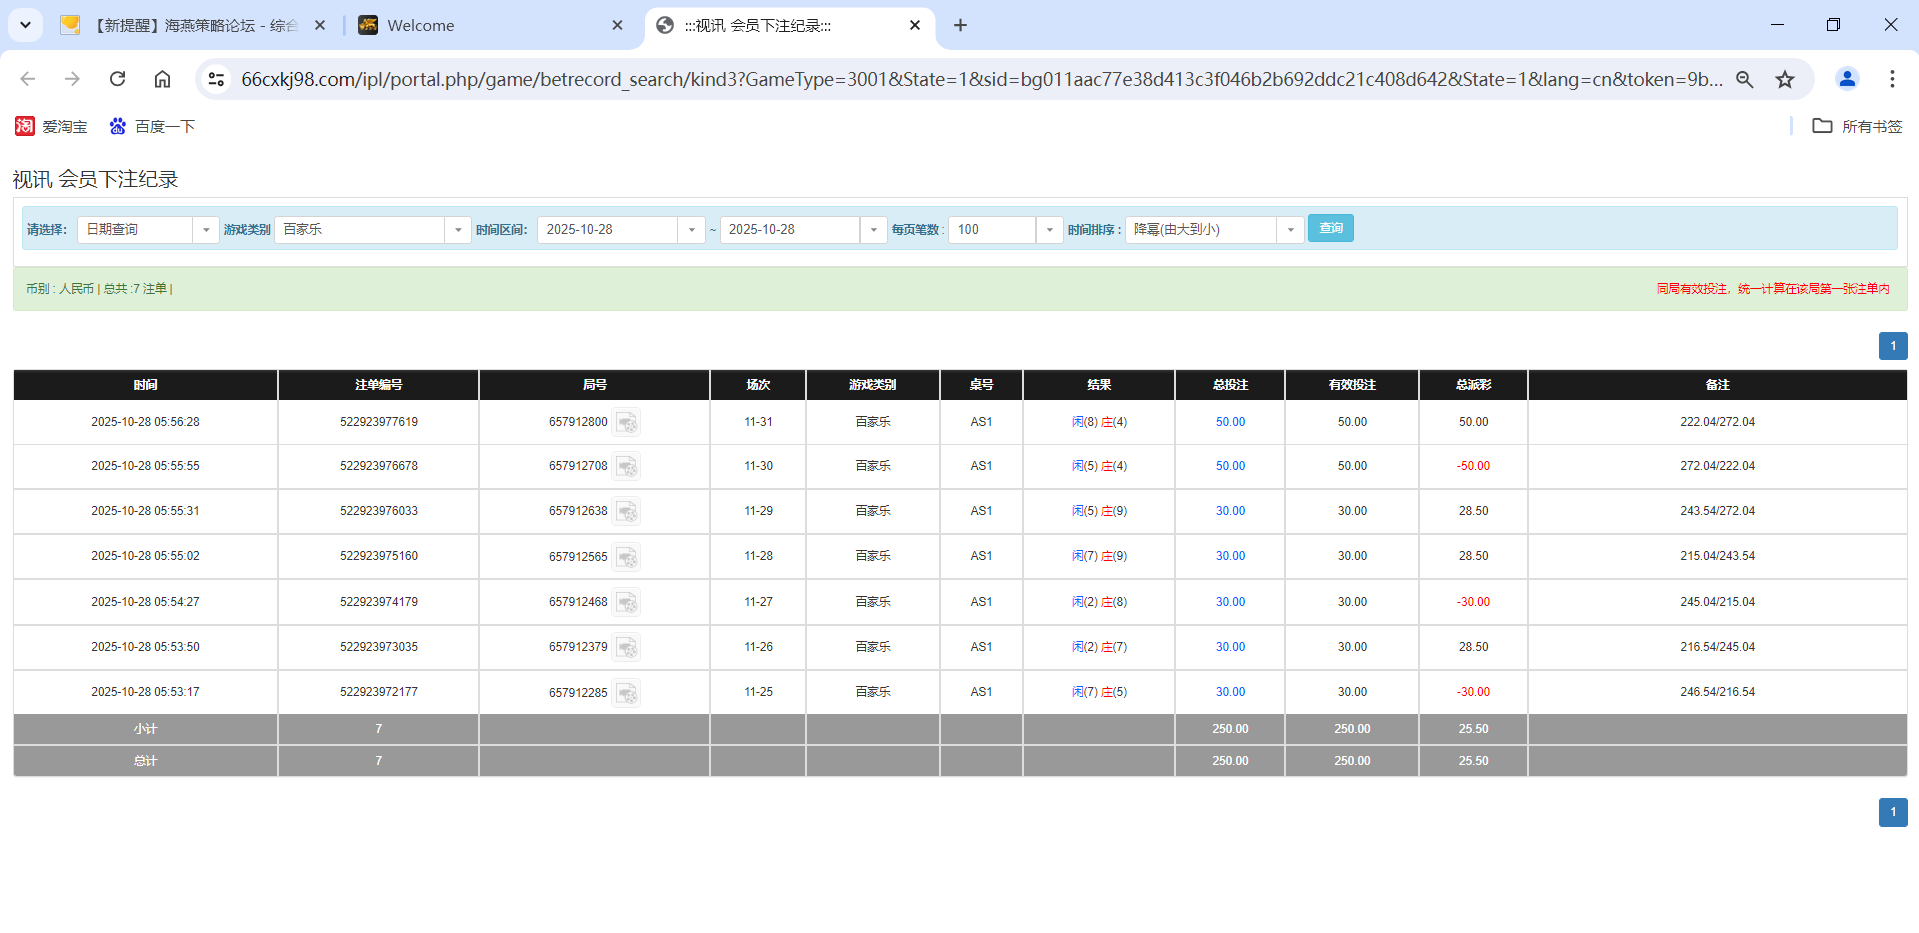Click the video icon for round 657912285
This screenshot has width=1919, height=933.
(x=627, y=692)
